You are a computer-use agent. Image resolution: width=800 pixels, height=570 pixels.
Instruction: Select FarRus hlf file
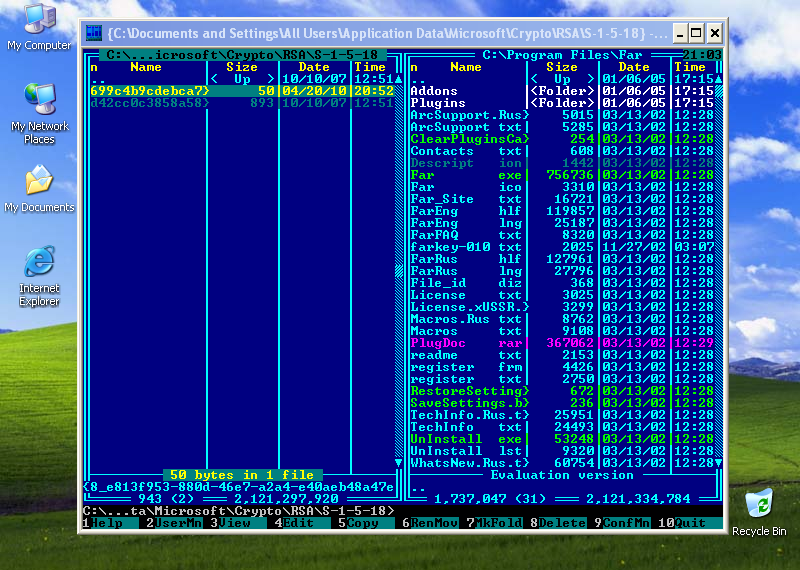tap(562, 259)
